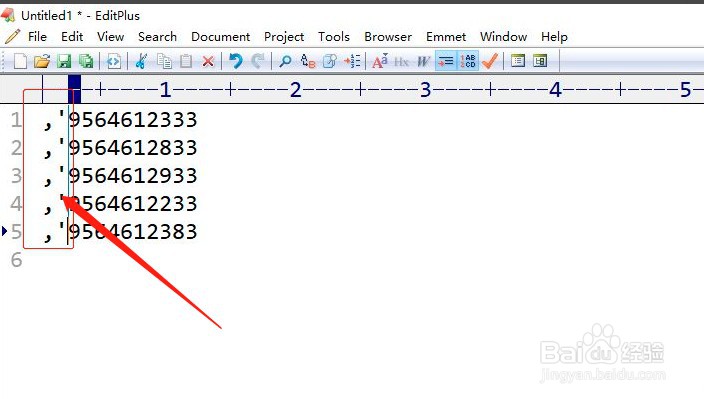Open a file via the folder icon

coord(42,61)
